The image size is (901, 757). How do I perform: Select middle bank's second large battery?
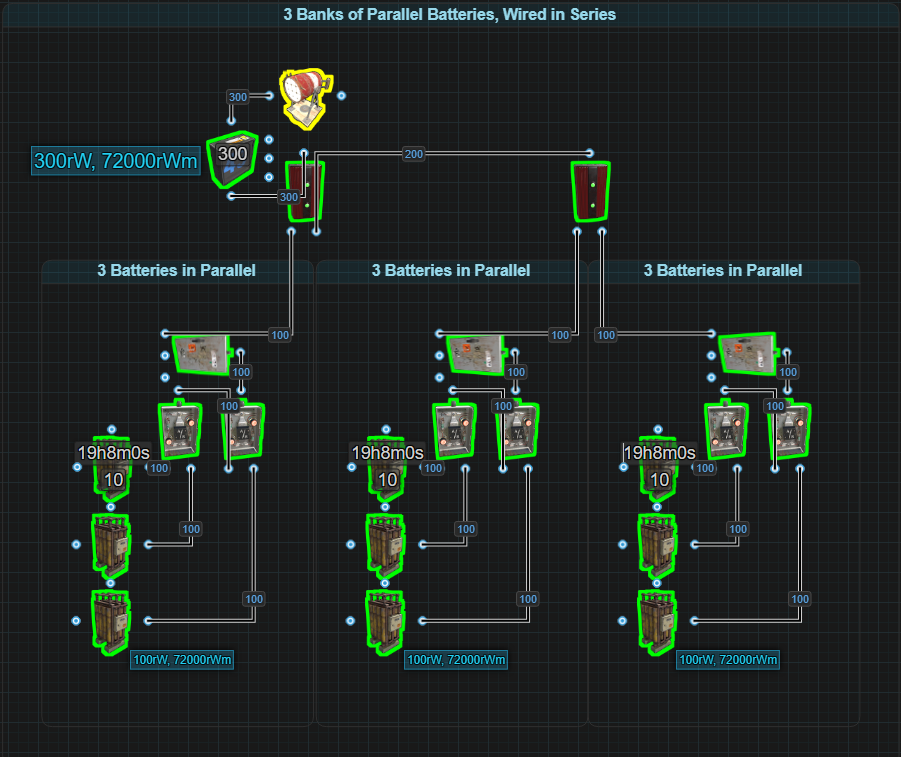[385, 545]
